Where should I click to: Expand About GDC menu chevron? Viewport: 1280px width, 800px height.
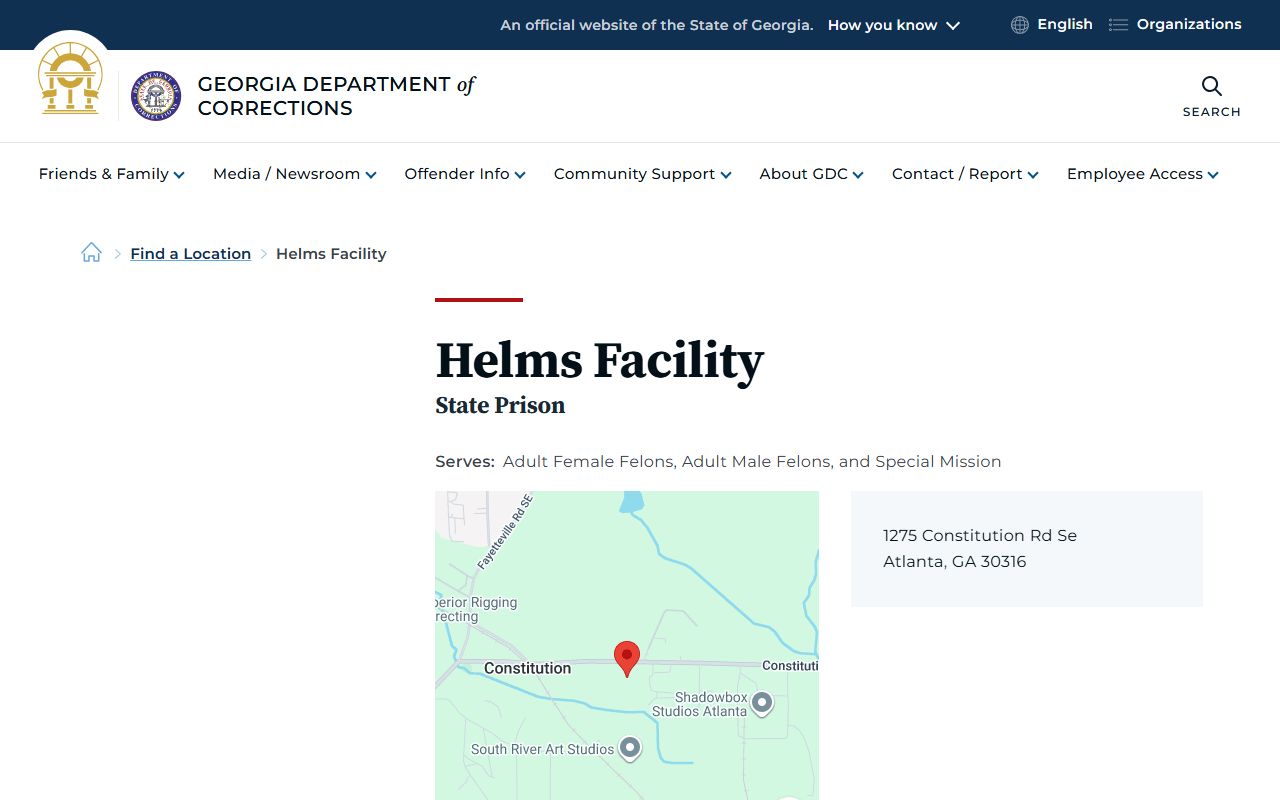pos(858,175)
